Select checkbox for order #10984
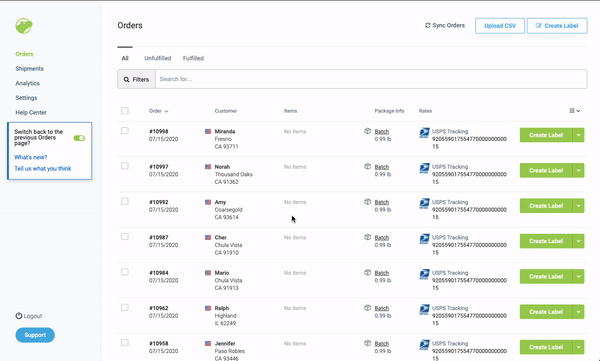Viewport: 600px width, 361px height. 125,272
